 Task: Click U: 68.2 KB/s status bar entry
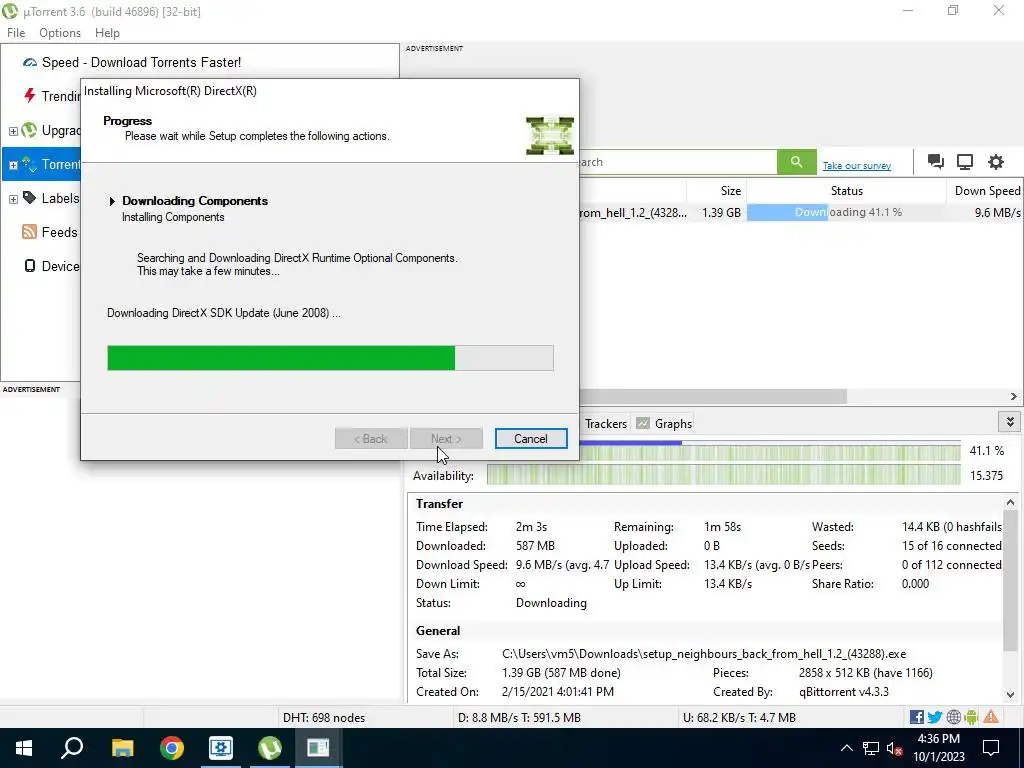pyautogui.click(x=739, y=718)
